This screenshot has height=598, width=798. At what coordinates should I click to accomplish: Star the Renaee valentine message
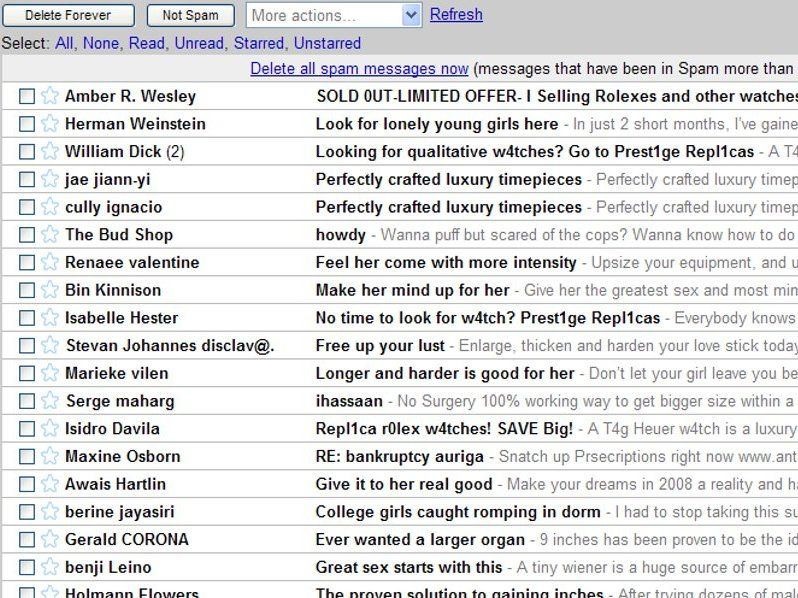click(50, 262)
